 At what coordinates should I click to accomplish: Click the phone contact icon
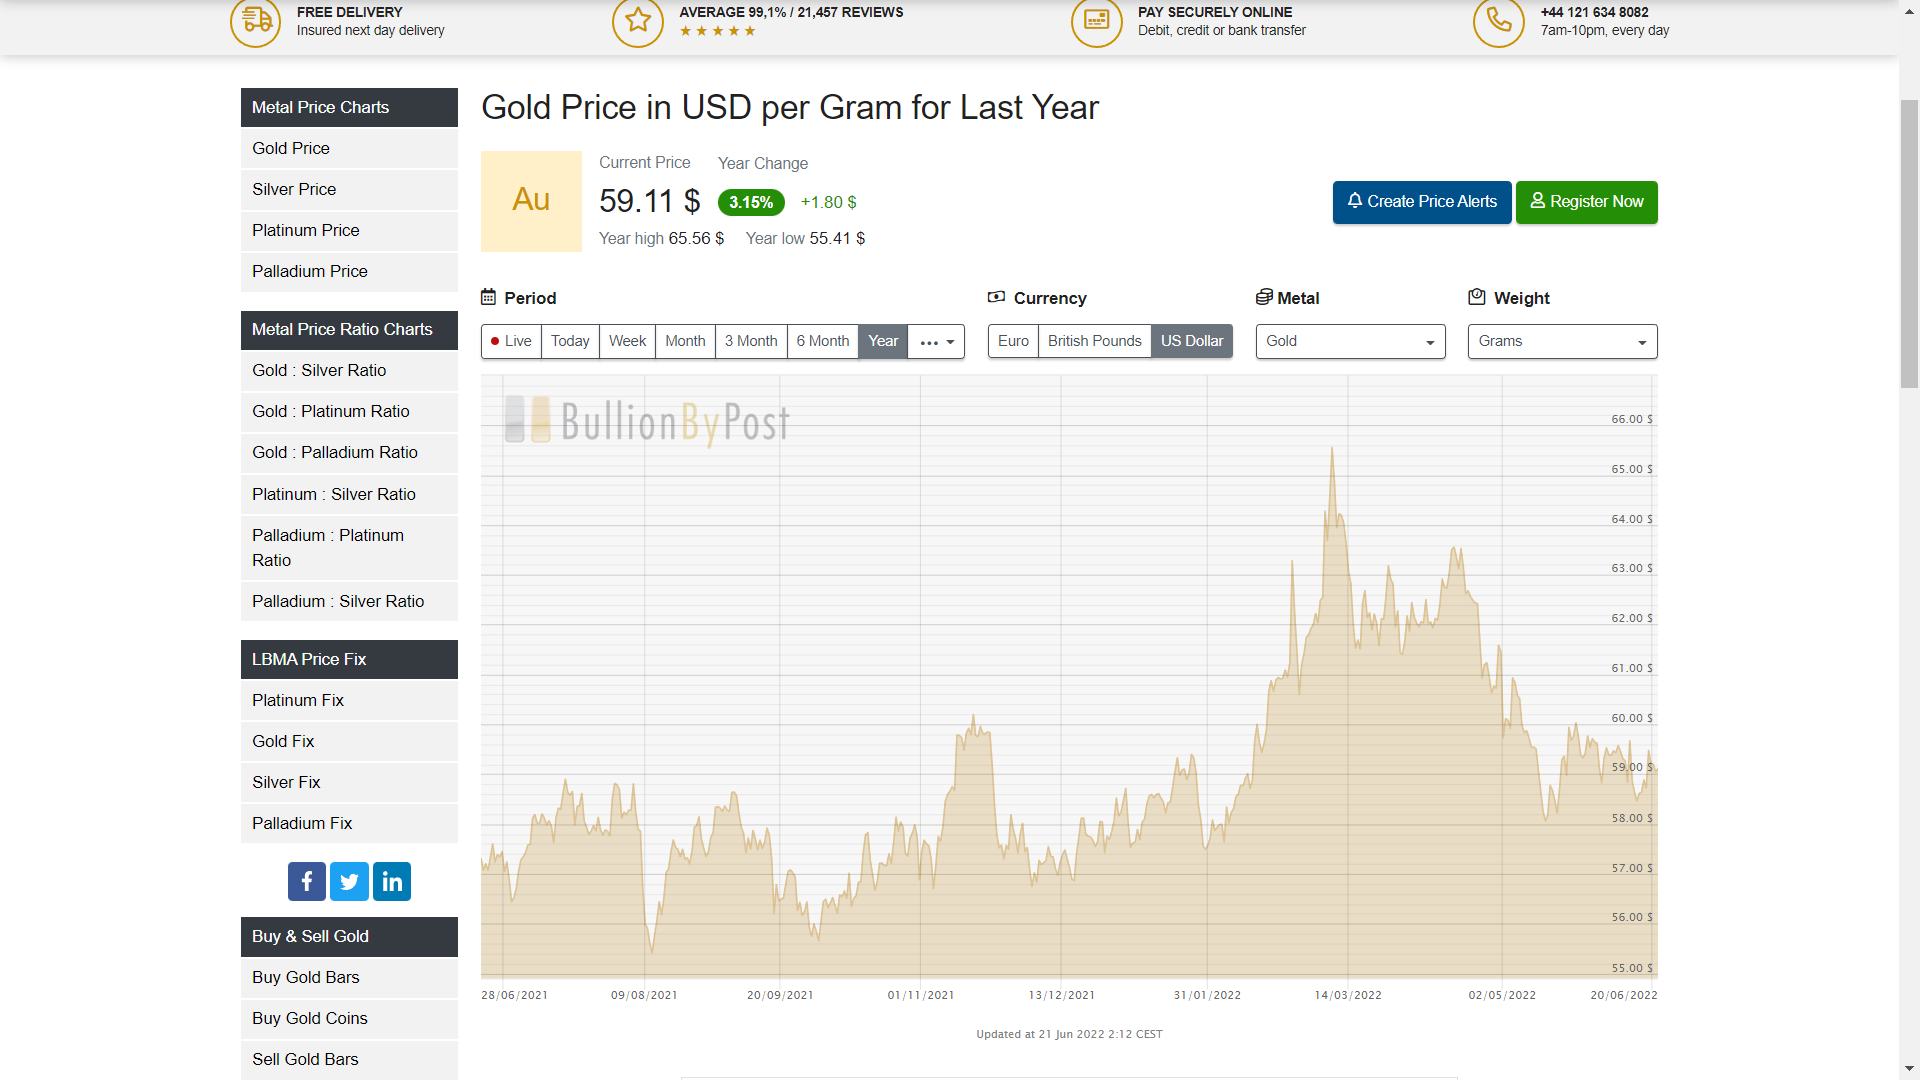[x=1499, y=20]
